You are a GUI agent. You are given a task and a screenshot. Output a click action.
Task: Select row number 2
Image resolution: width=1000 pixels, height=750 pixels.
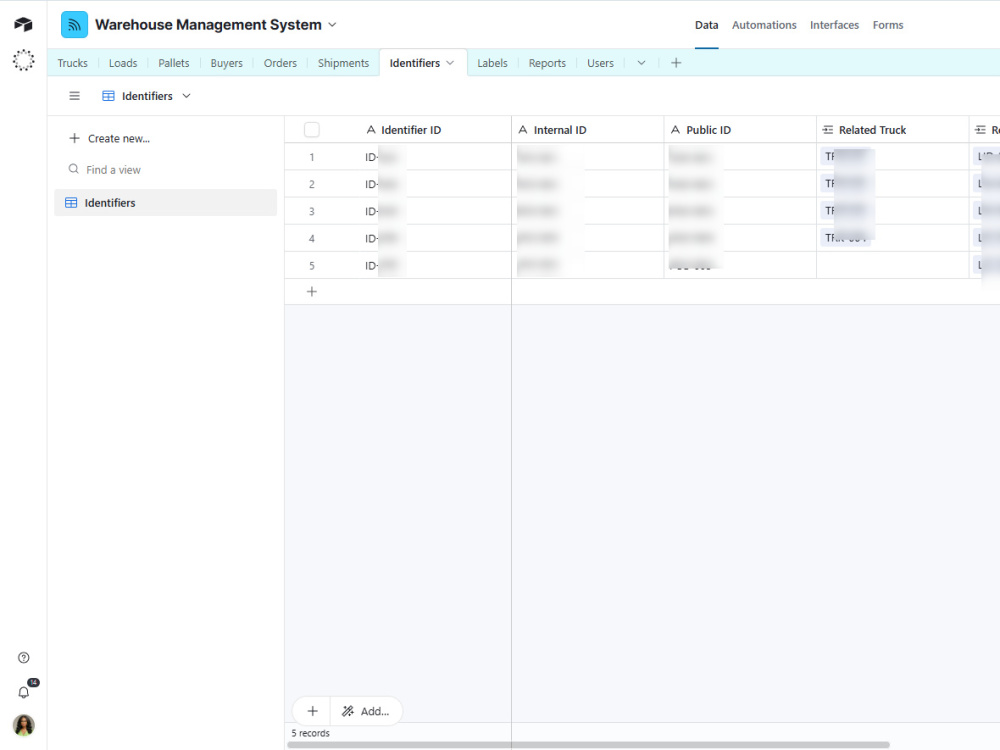[312, 184]
